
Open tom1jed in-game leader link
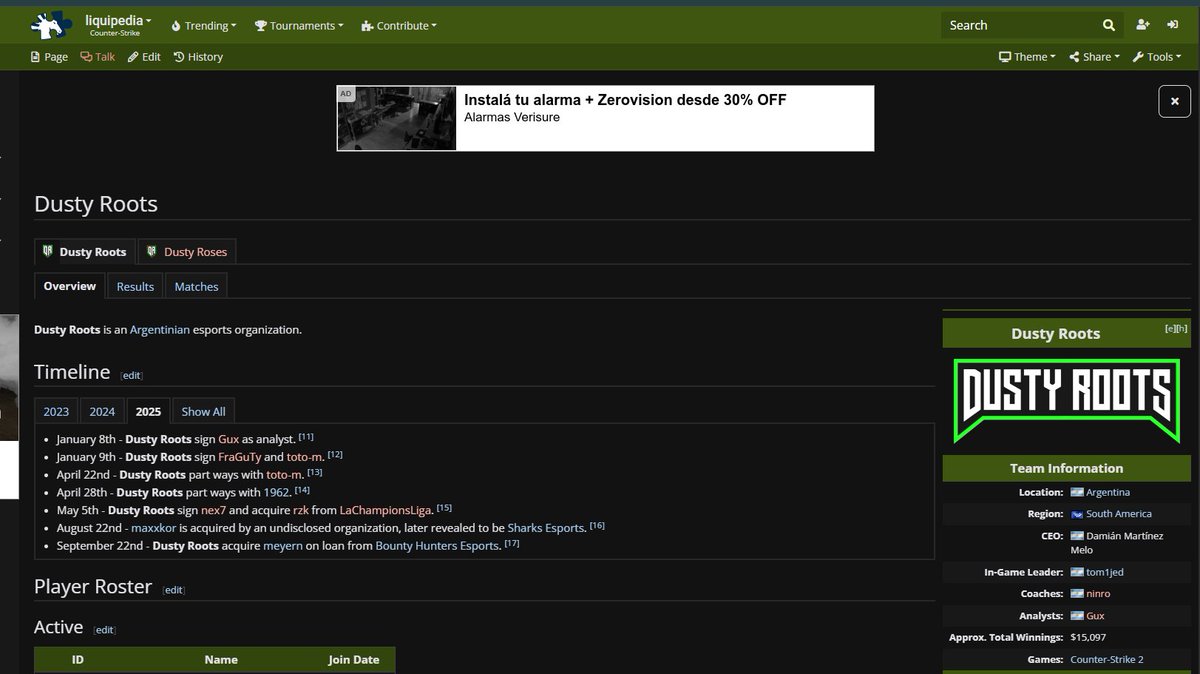pos(1105,572)
